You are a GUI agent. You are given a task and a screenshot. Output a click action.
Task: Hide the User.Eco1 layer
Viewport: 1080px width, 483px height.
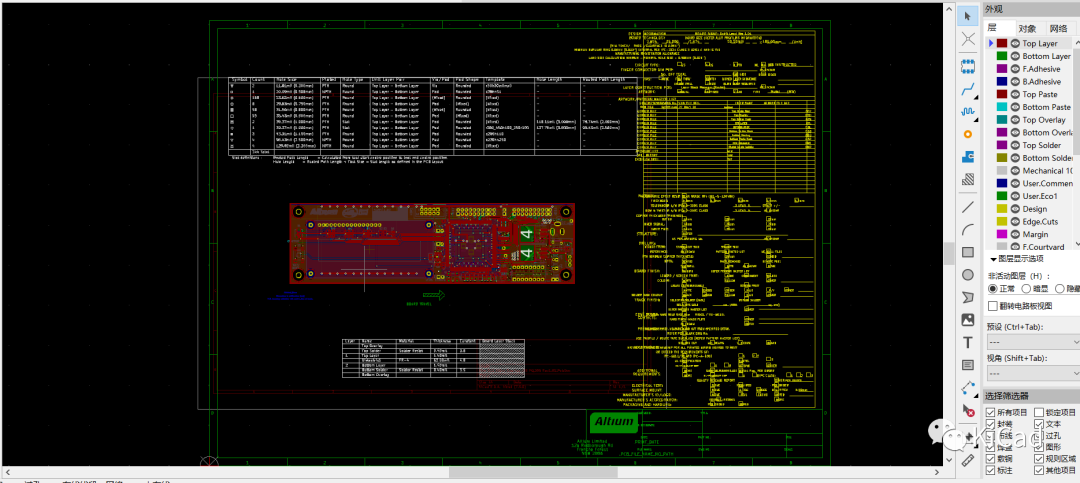coord(1015,196)
